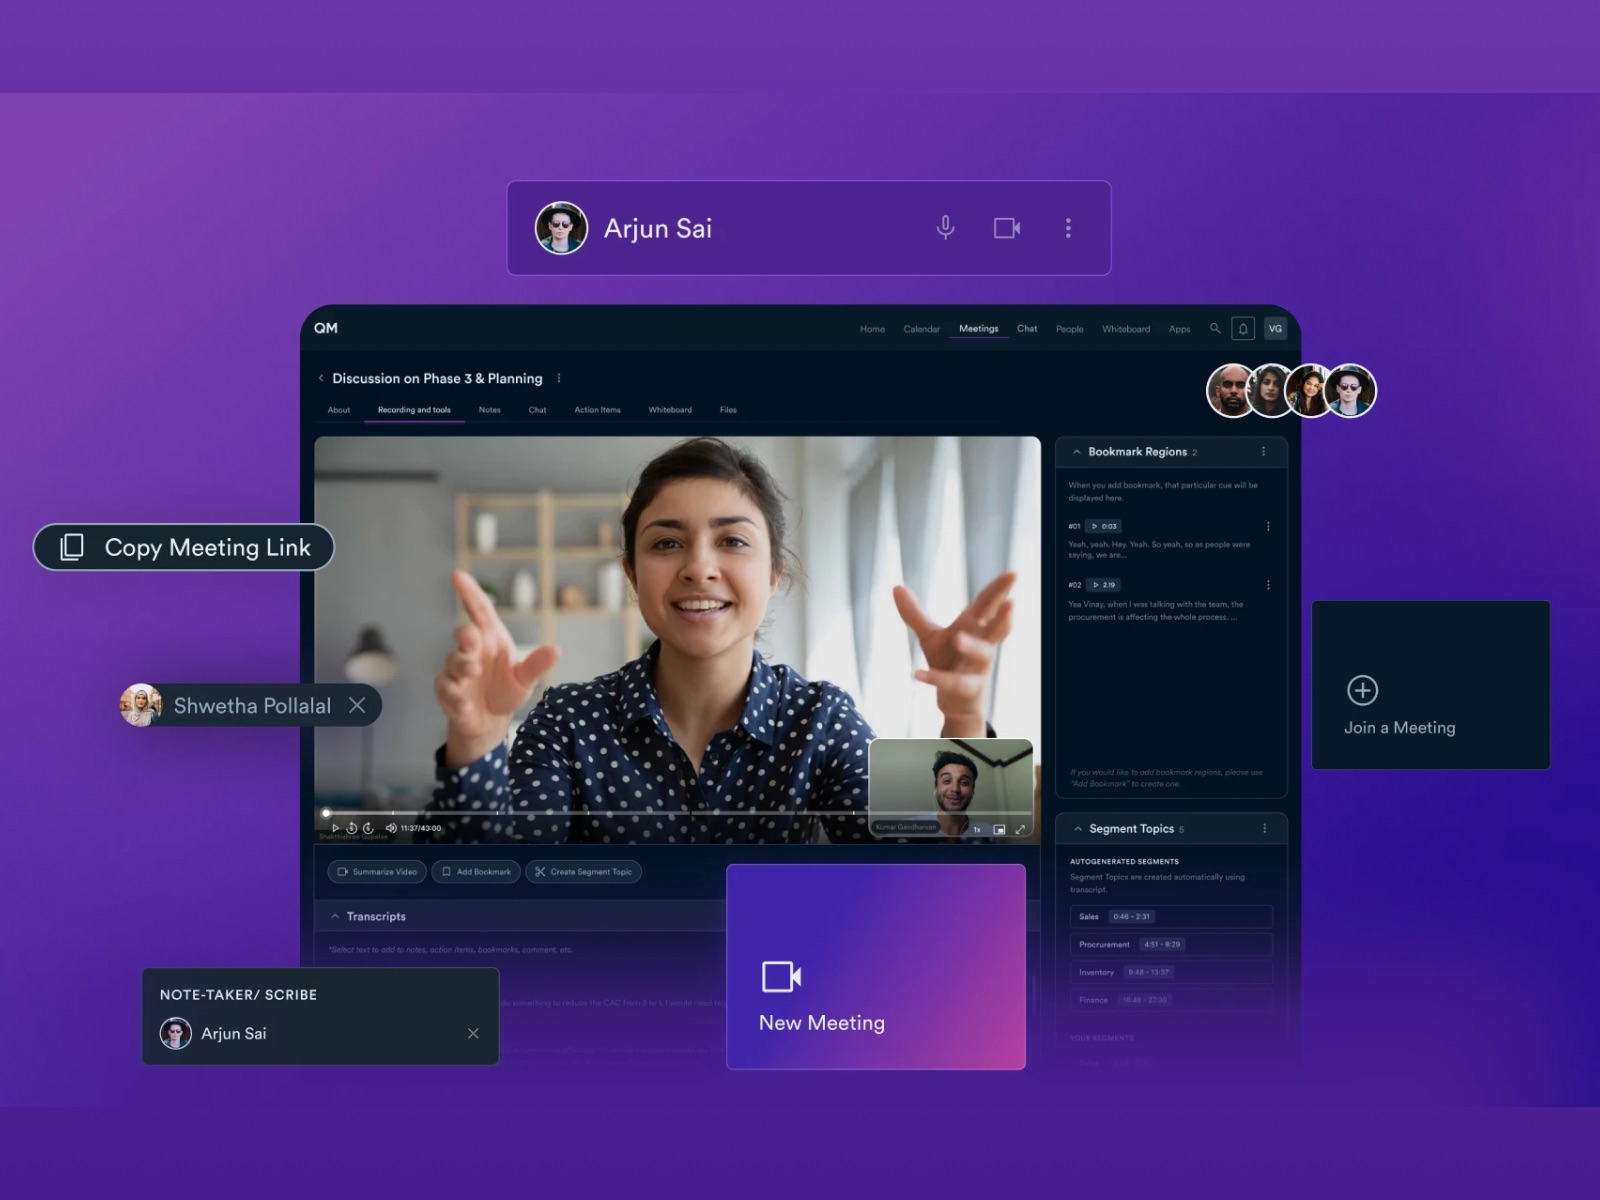
Task: Remove Arjun Sai as note-taker/scribe
Action: [x=473, y=1033]
